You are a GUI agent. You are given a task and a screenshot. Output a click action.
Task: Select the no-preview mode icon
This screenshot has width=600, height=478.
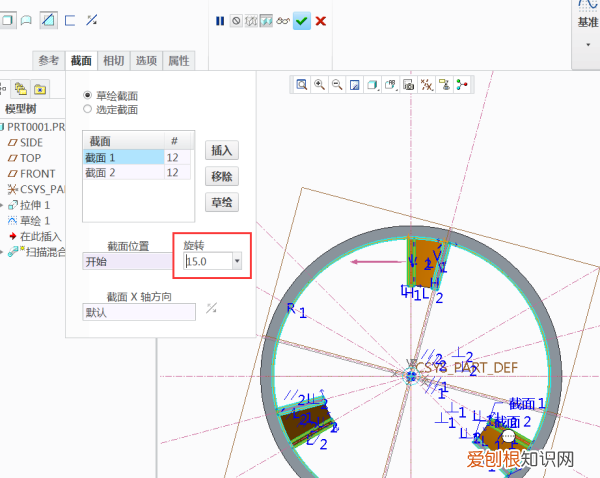coord(236,21)
